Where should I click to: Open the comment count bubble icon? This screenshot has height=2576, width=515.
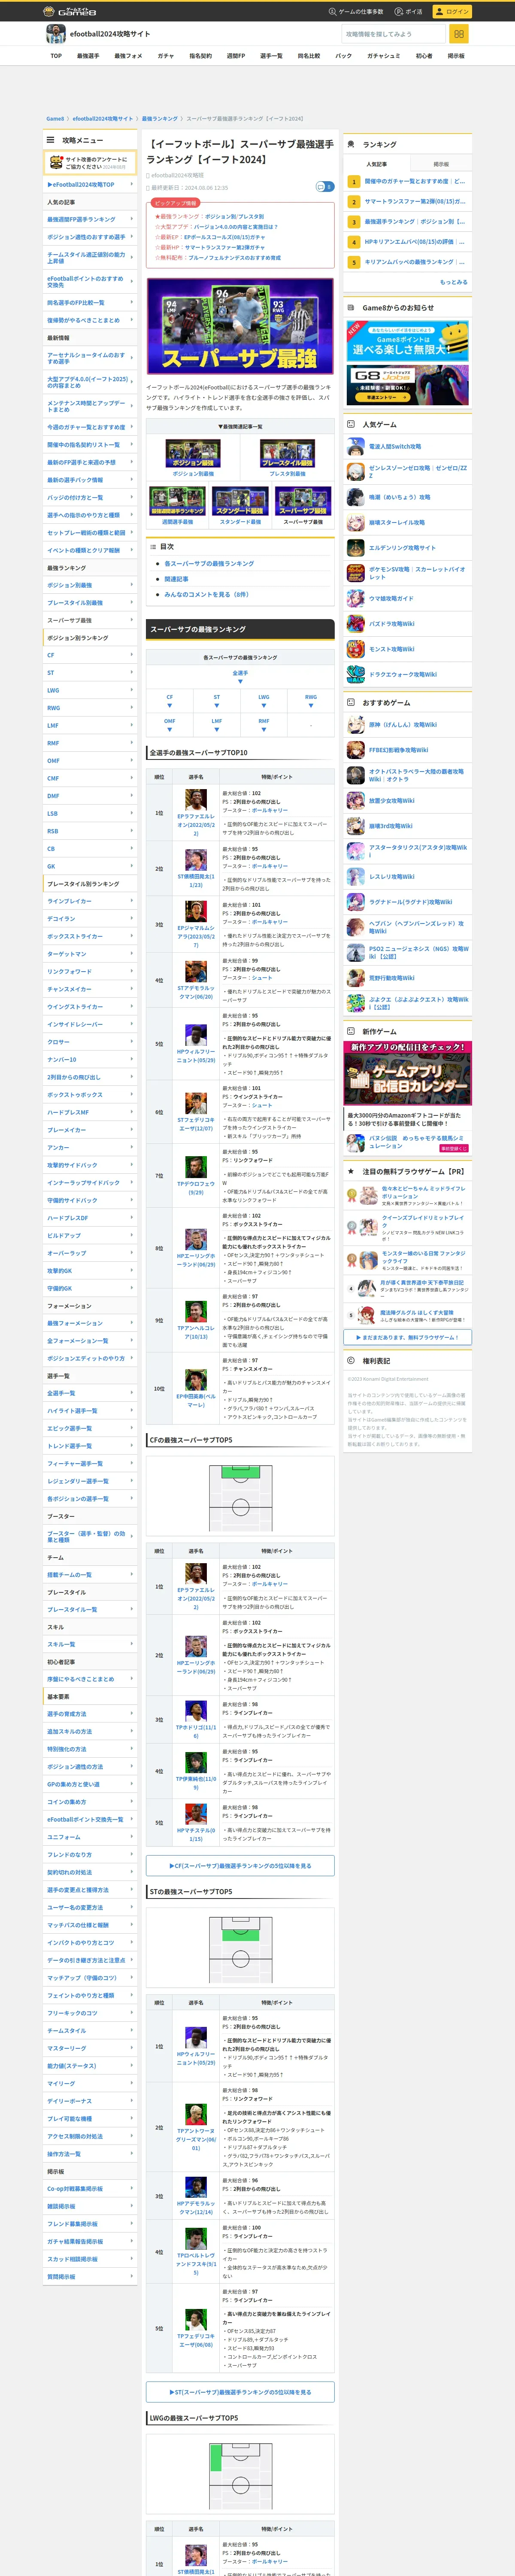click(x=324, y=187)
